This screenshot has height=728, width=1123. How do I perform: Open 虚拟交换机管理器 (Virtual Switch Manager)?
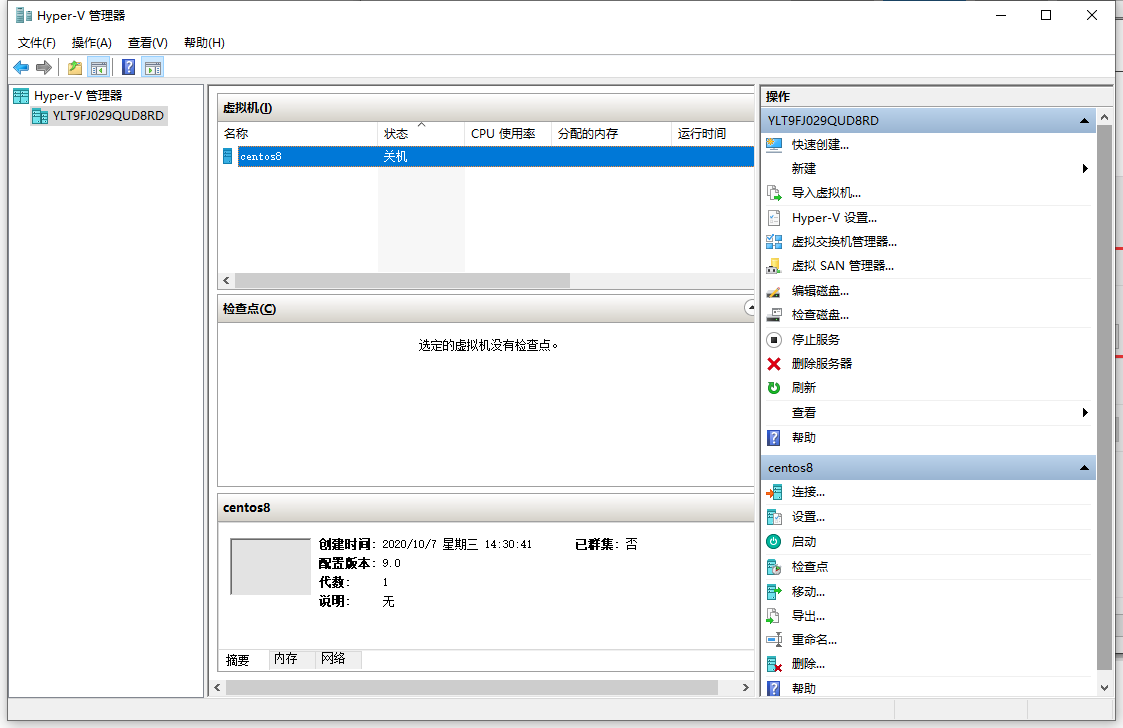point(843,242)
